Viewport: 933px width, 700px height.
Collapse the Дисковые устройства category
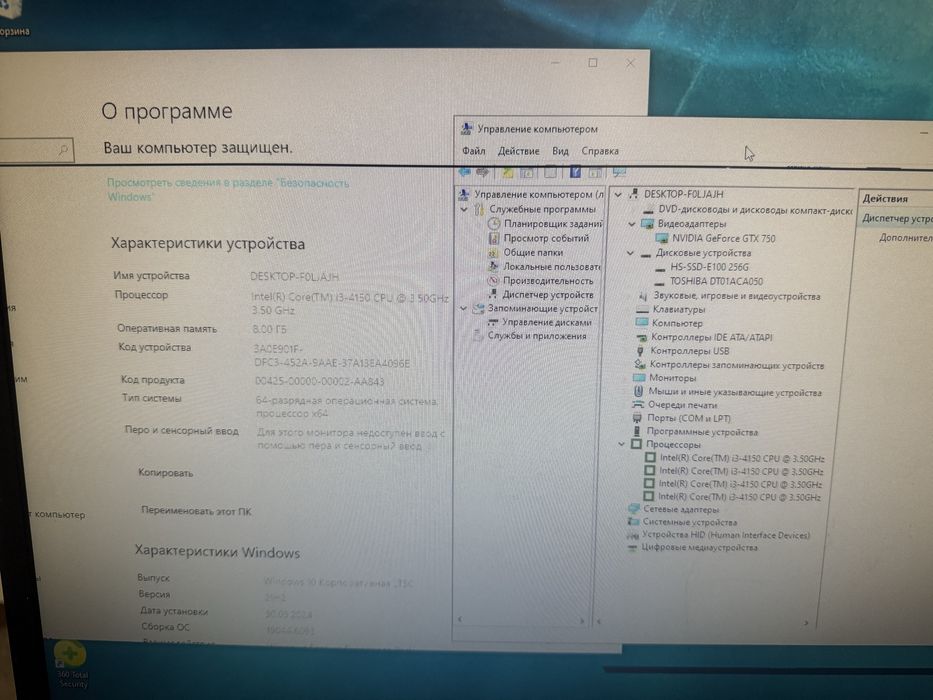pos(631,253)
